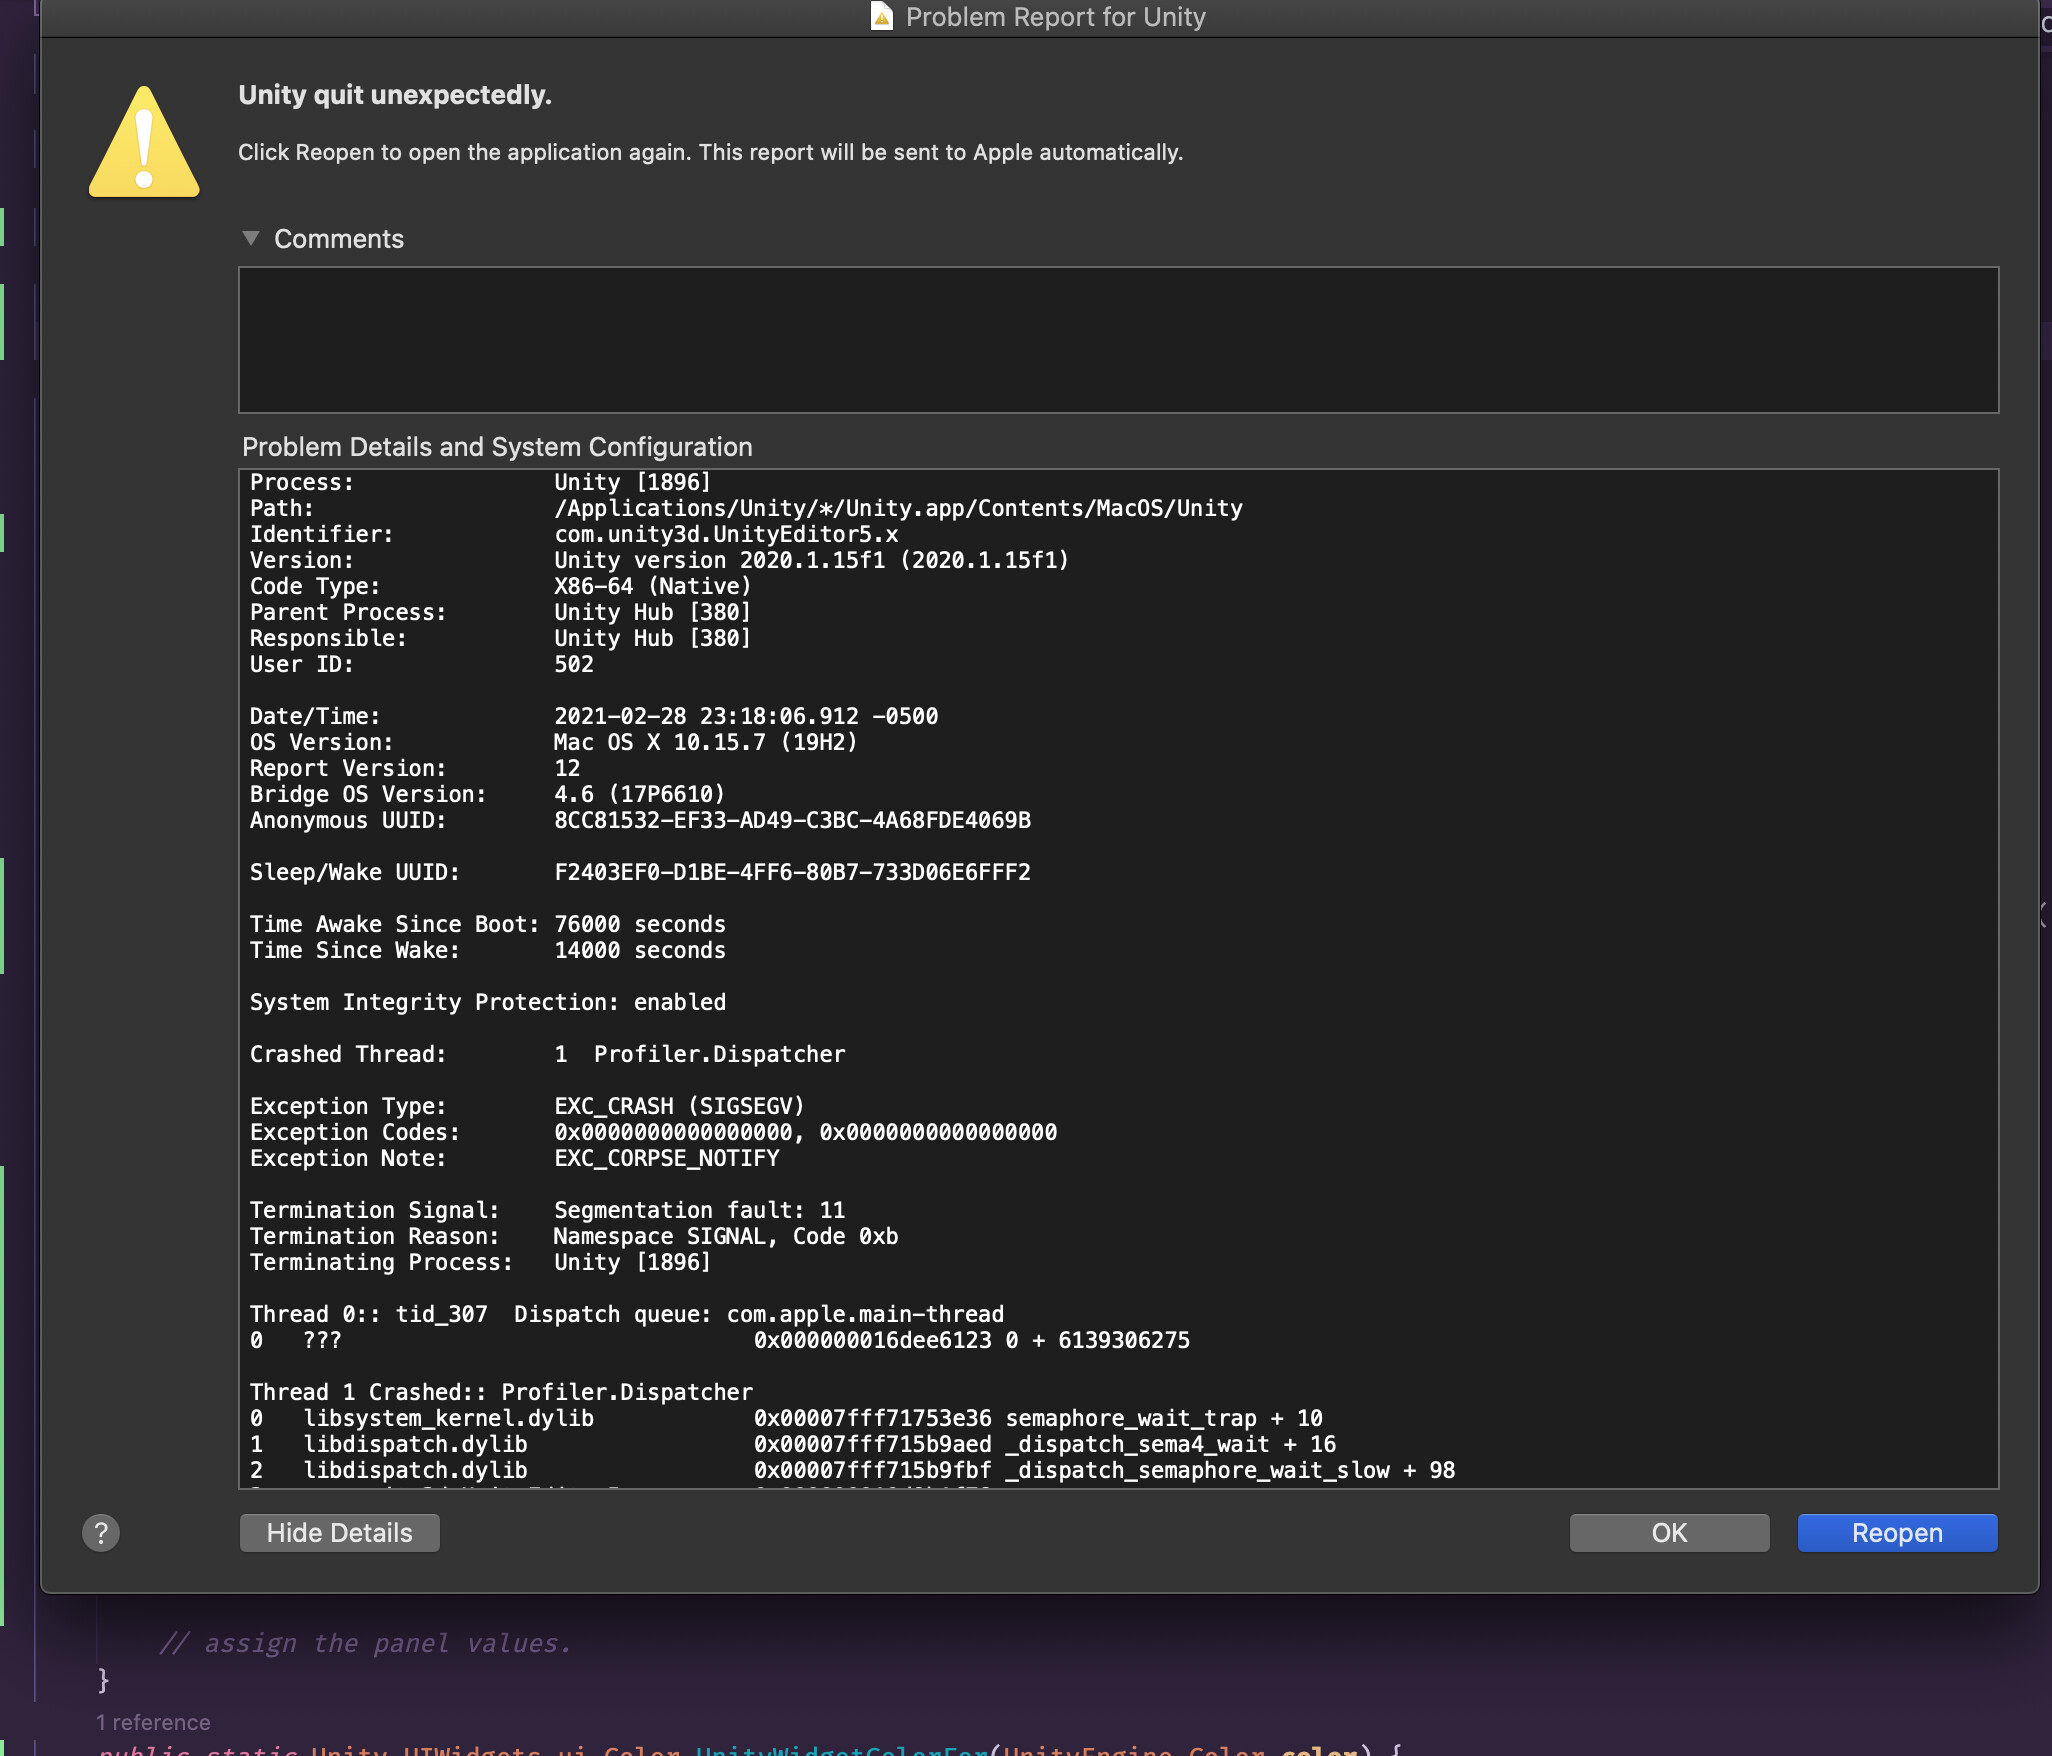Click Bridge OS Version 4.6 line
The width and height of the screenshot is (2052, 1756).
pyautogui.click(x=487, y=794)
